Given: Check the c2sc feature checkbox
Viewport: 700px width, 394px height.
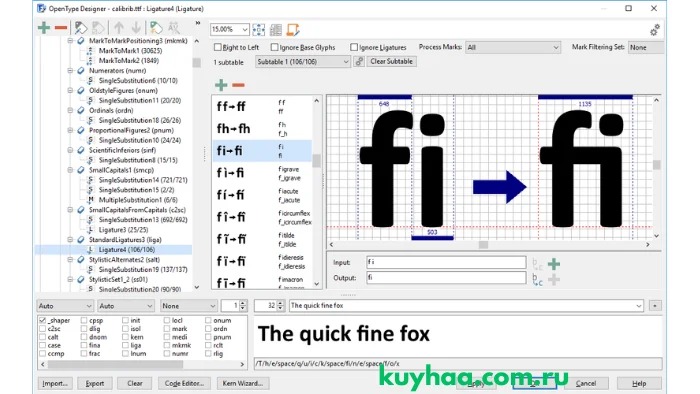Looking at the screenshot, I should 42,329.
